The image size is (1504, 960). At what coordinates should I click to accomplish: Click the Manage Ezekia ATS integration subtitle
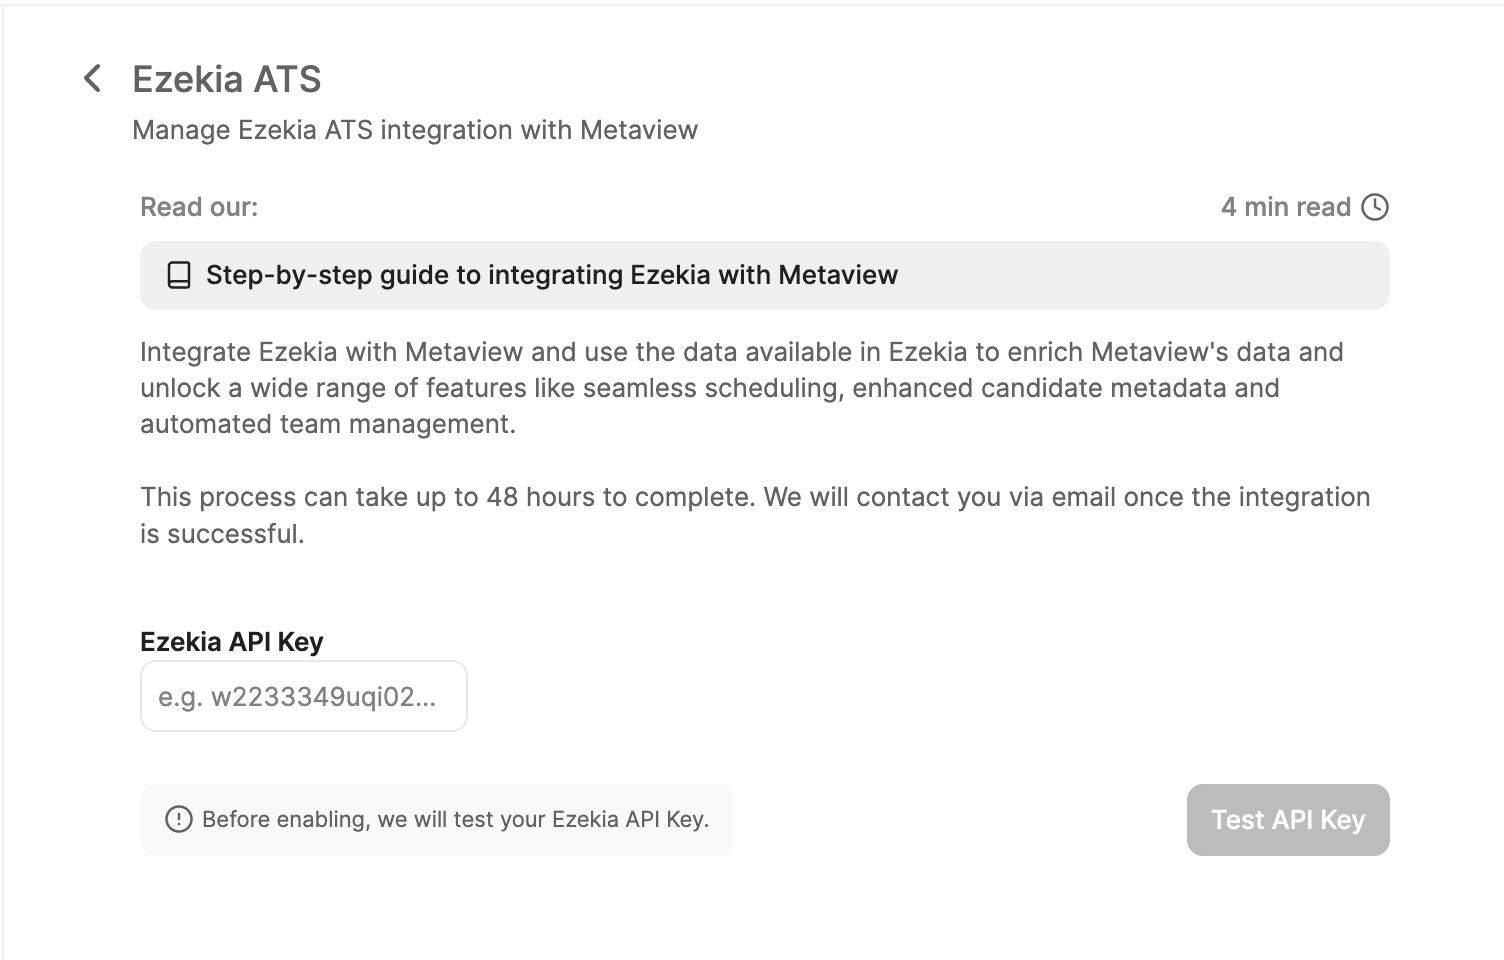coord(414,130)
